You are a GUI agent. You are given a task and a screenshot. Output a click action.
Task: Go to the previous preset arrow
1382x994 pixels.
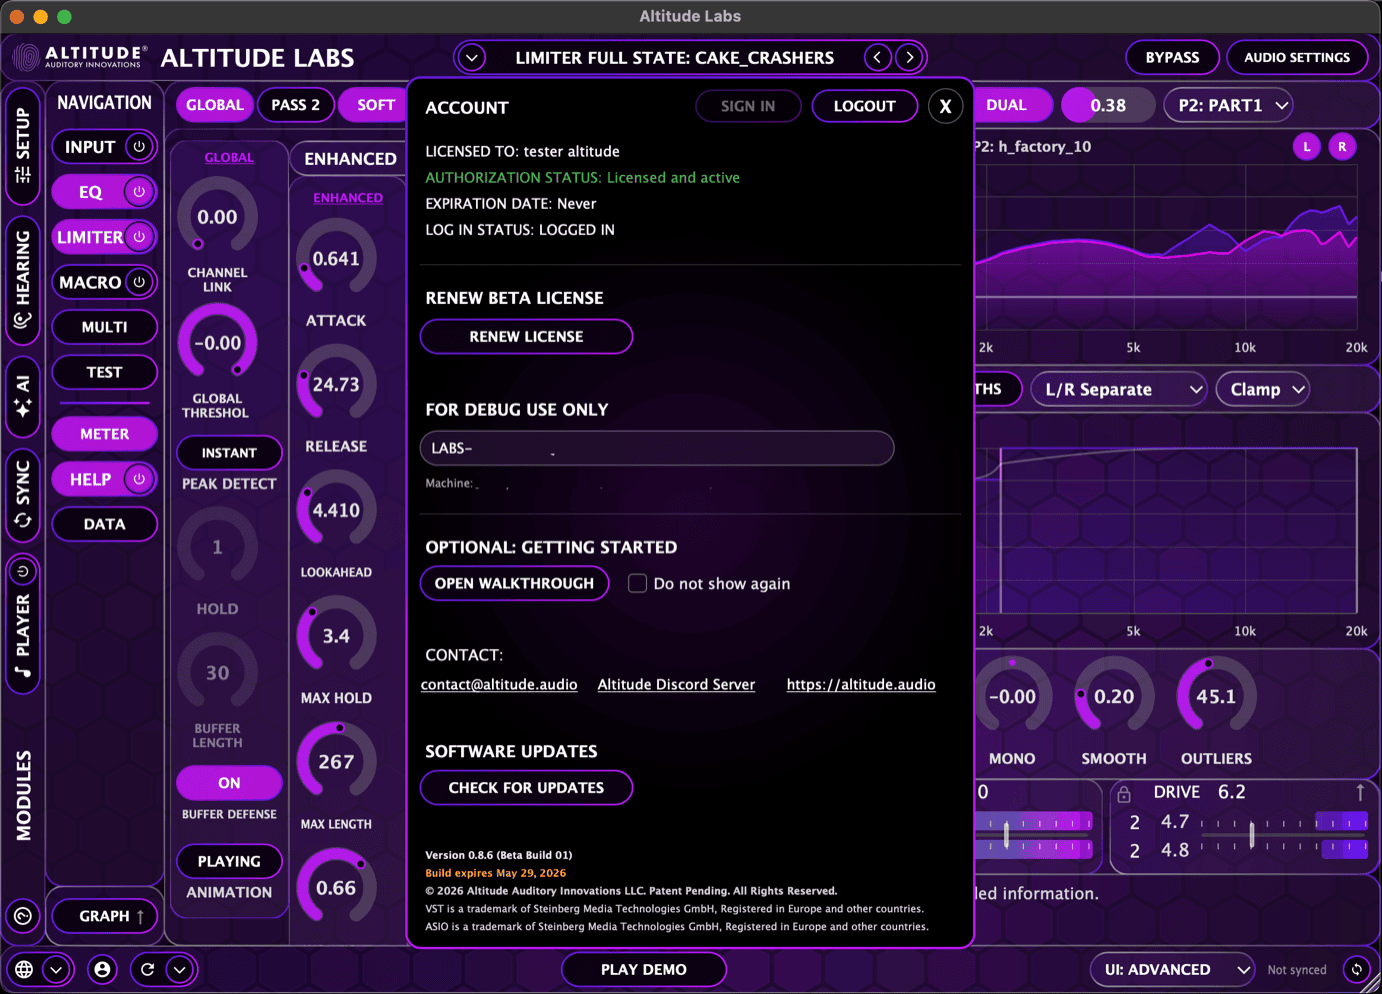pyautogui.click(x=877, y=57)
